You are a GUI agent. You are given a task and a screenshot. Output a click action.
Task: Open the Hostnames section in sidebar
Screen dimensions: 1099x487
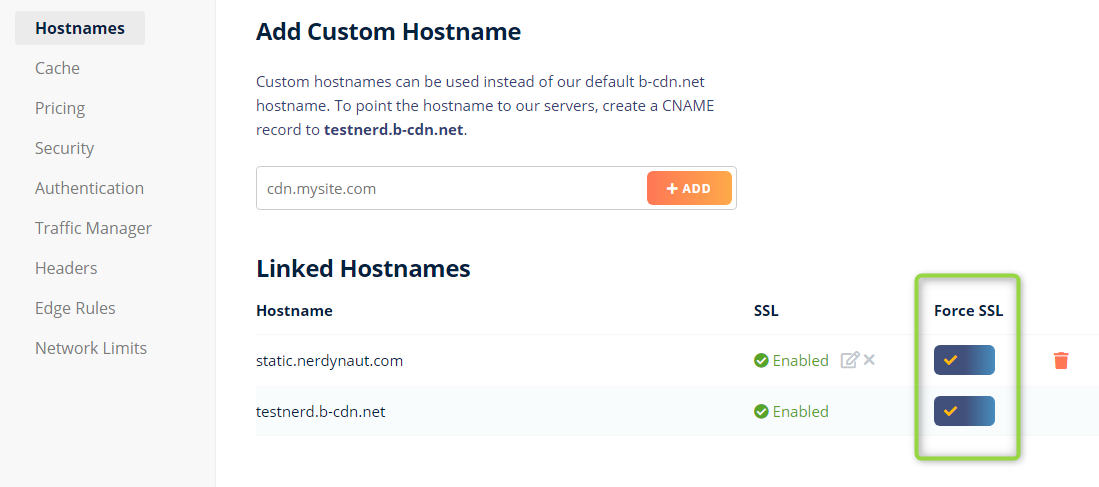coord(80,28)
